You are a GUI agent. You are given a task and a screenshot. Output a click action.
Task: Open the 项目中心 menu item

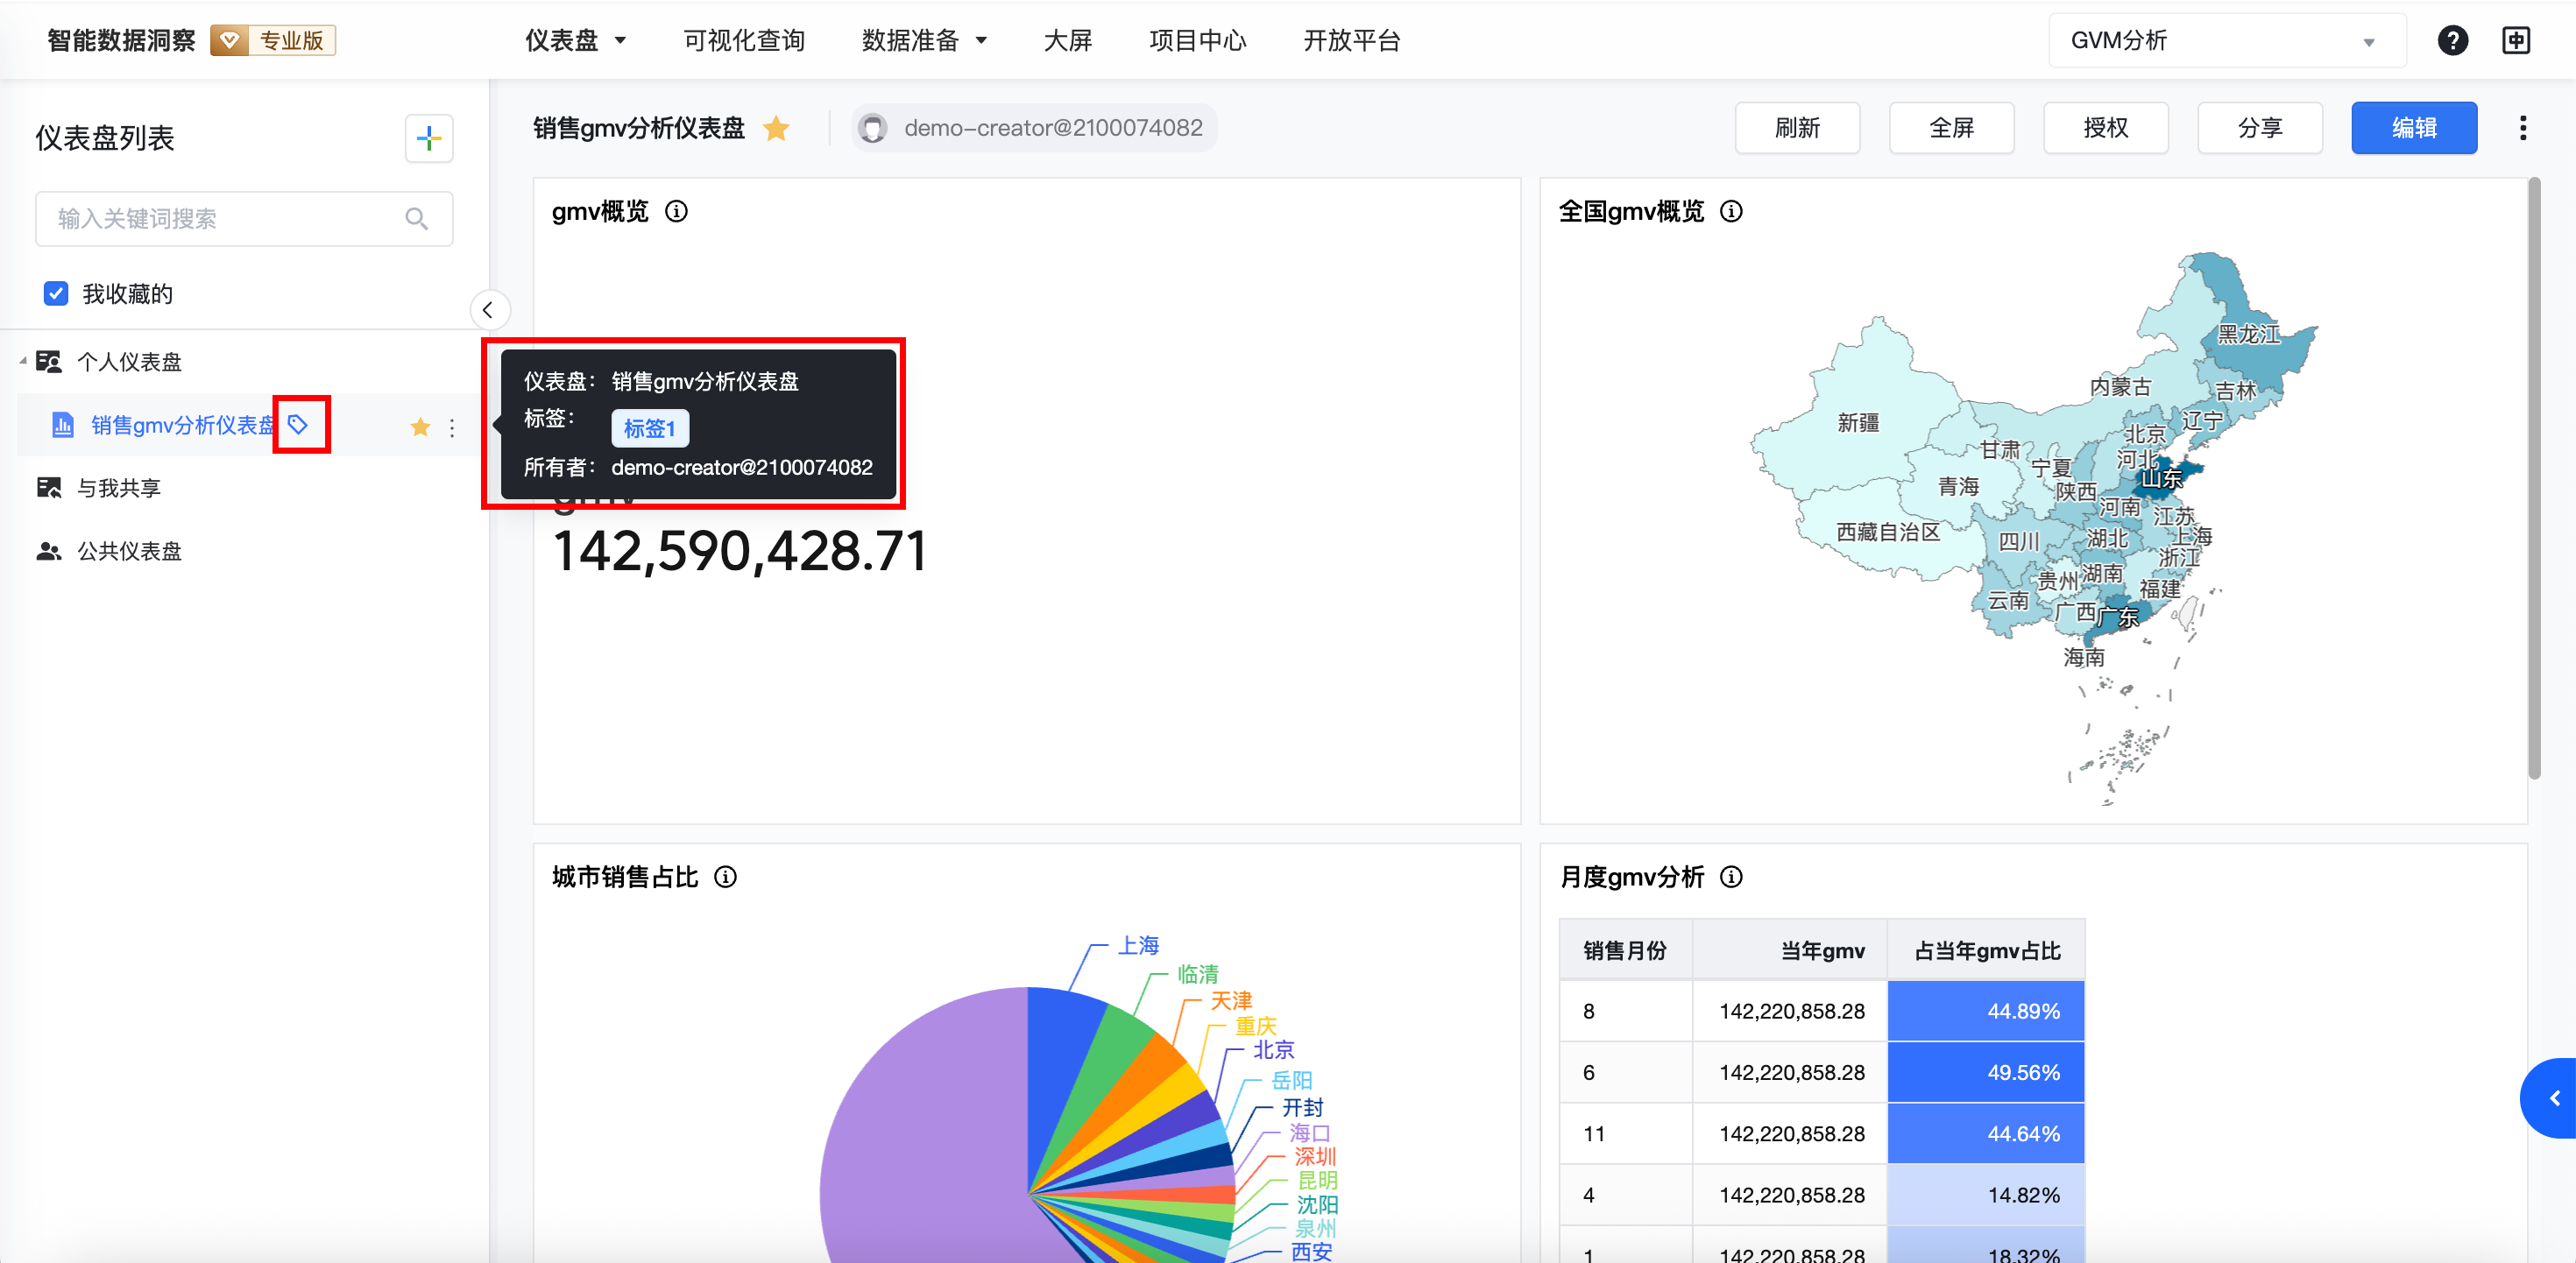coord(1197,41)
